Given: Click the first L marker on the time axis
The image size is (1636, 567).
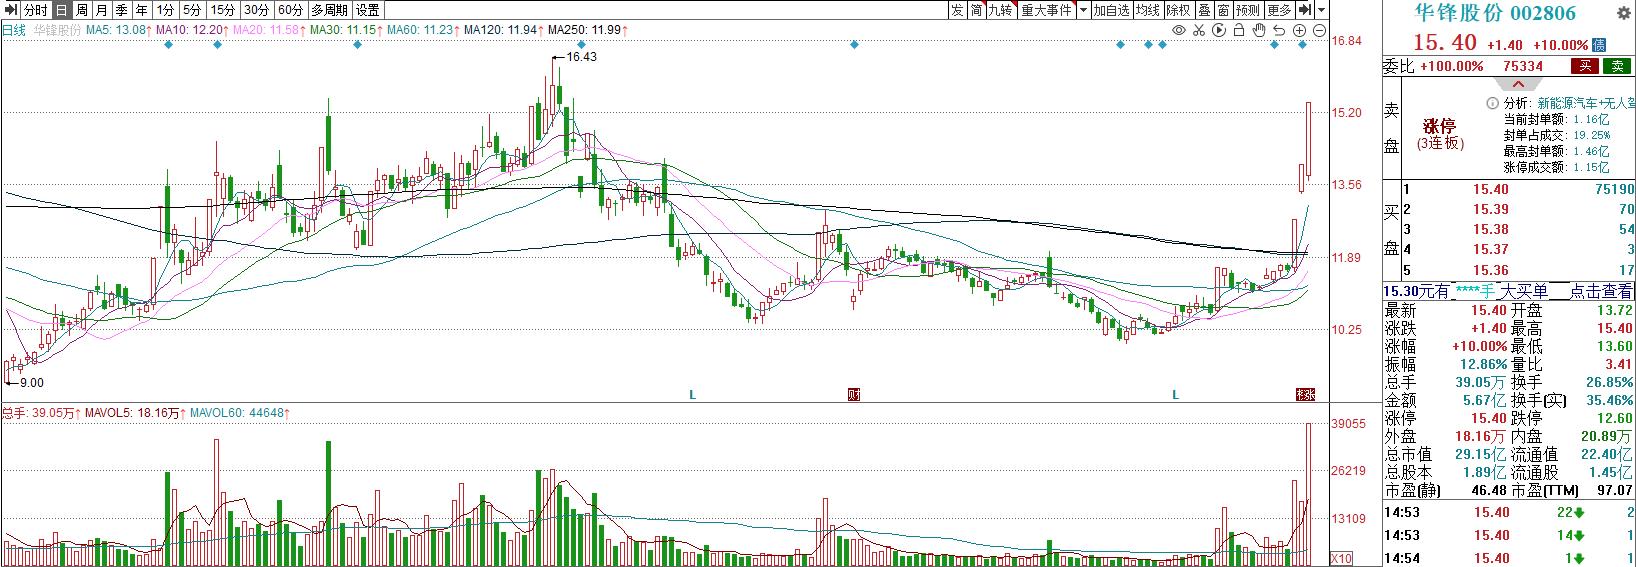Looking at the screenshot, I should [x=692, y=395].
